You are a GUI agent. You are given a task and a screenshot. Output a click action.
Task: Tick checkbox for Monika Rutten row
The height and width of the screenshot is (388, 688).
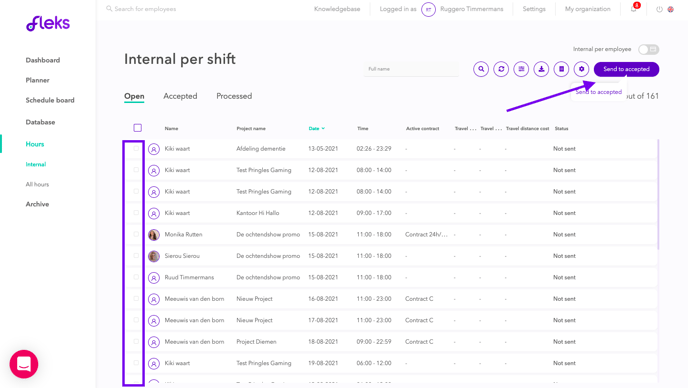pos(136,234)
